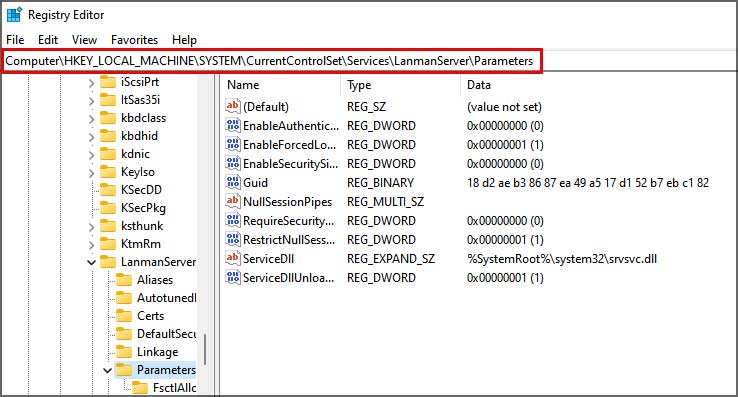
Task: Select the 'ServiceDll' value name
Action: point(268,259)
